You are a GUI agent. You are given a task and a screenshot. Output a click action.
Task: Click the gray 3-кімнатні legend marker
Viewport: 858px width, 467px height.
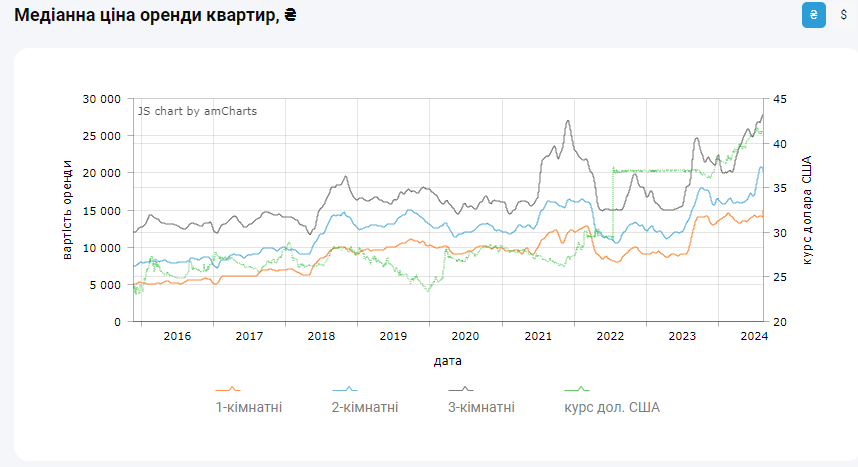(x=461, y=389)
